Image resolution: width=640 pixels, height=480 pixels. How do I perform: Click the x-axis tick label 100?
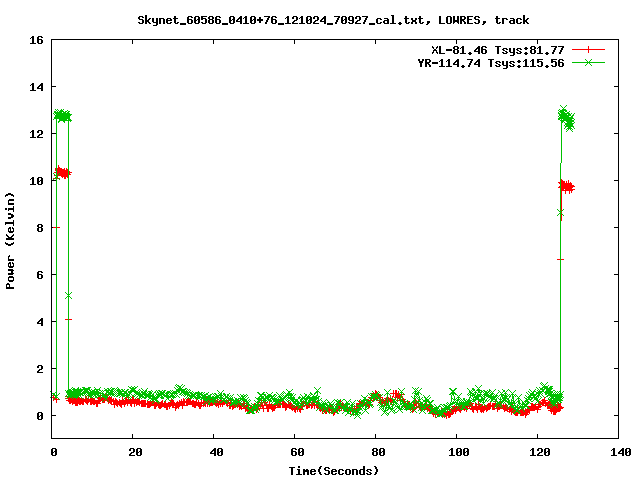[x=459, y=452]
